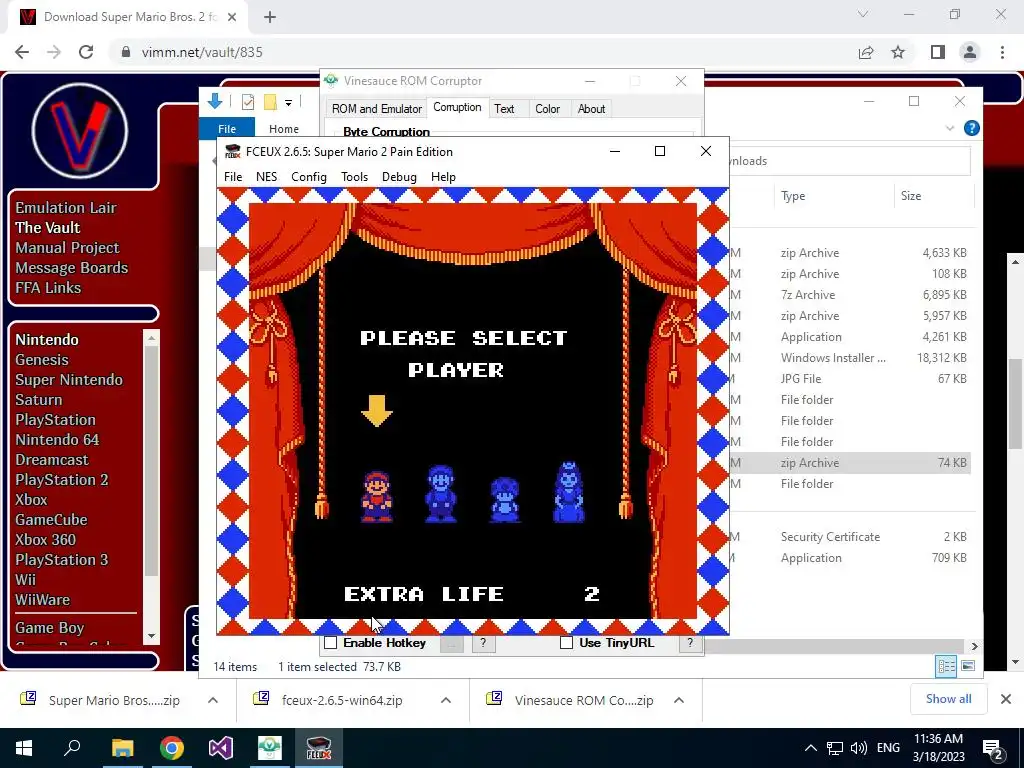Open the File tab in File Explorer
Image resolution: width=1024 pixels, height=768 pixels.
(227, 129)
